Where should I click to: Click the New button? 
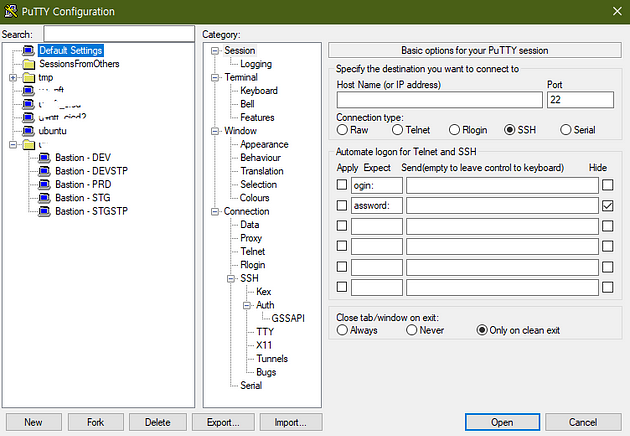coord(33,422)
